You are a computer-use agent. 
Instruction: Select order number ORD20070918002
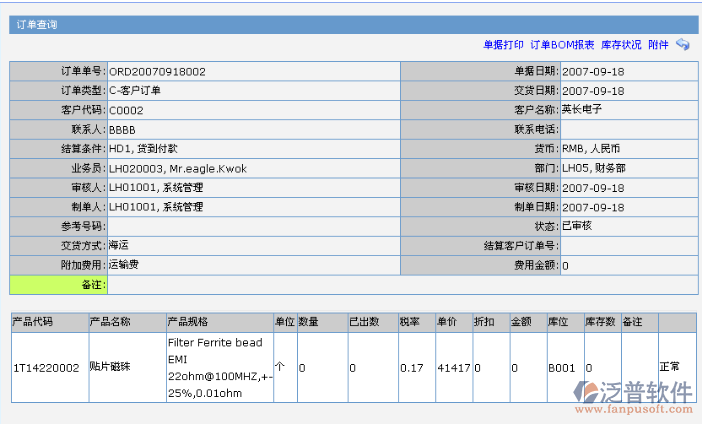tap(157, 72)
